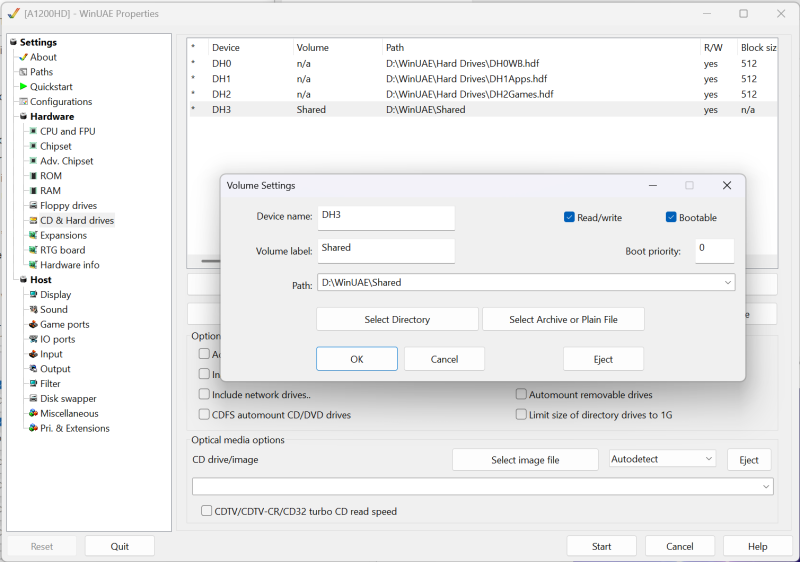Viewport: 800px width, 562px height.
Task: Enable CDFS automount CD/DVD drives
Action: tap(204, 415)
